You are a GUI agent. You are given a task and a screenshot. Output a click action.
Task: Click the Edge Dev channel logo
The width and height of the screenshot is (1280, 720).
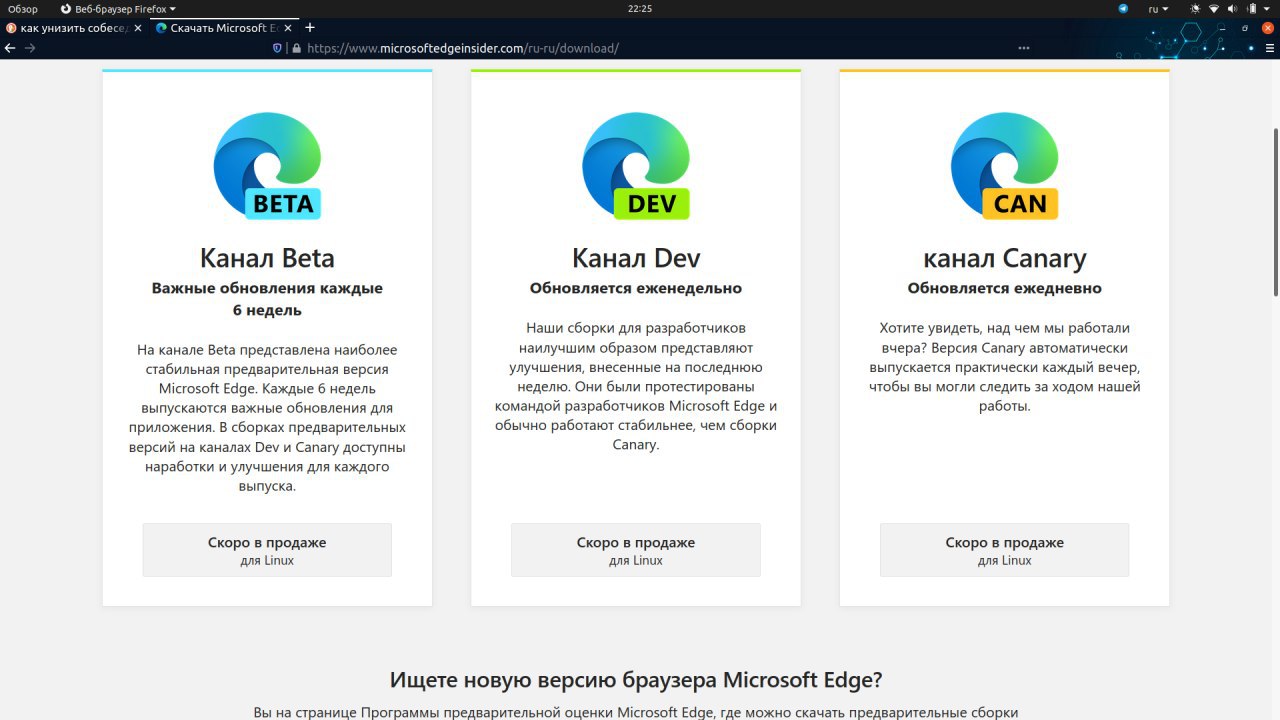click(636, 166)
